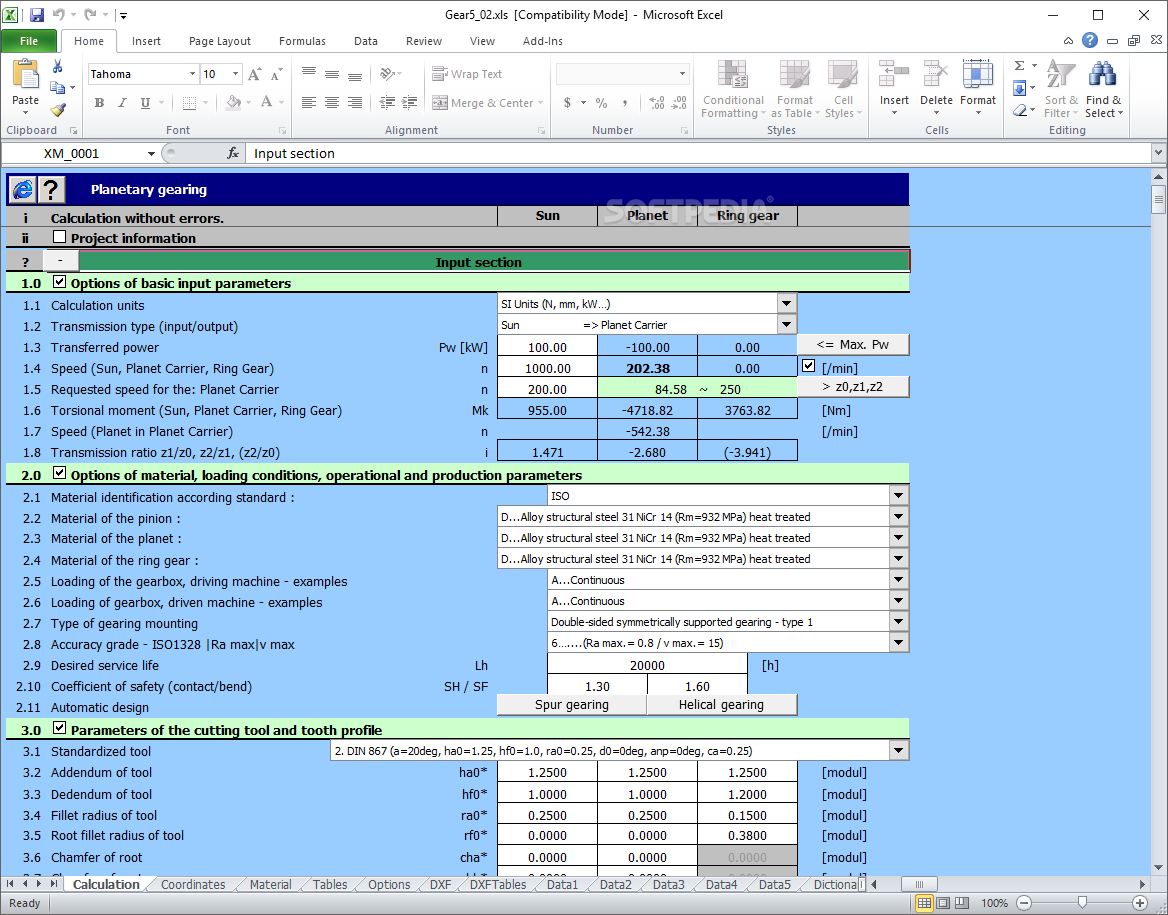Click the '<= Max. Pw' button

pyautogui.click(x=853, y=344)
